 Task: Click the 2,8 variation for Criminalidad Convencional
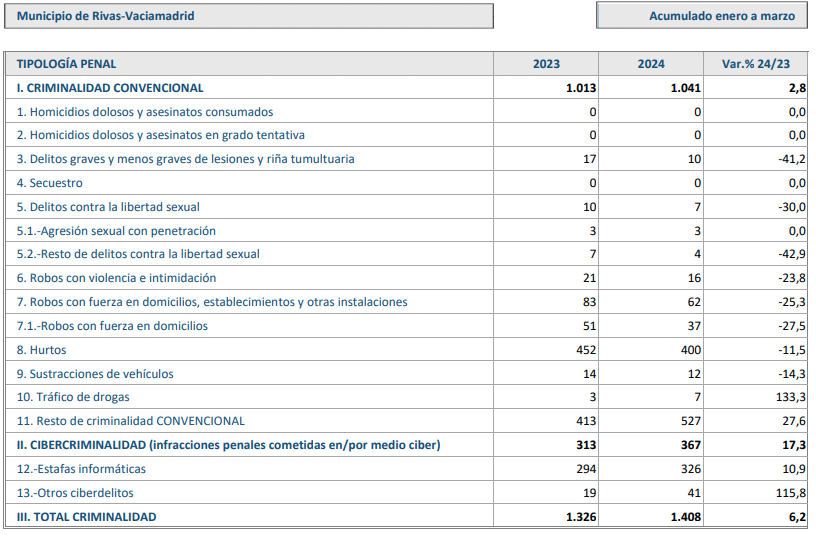click(797, 88)
